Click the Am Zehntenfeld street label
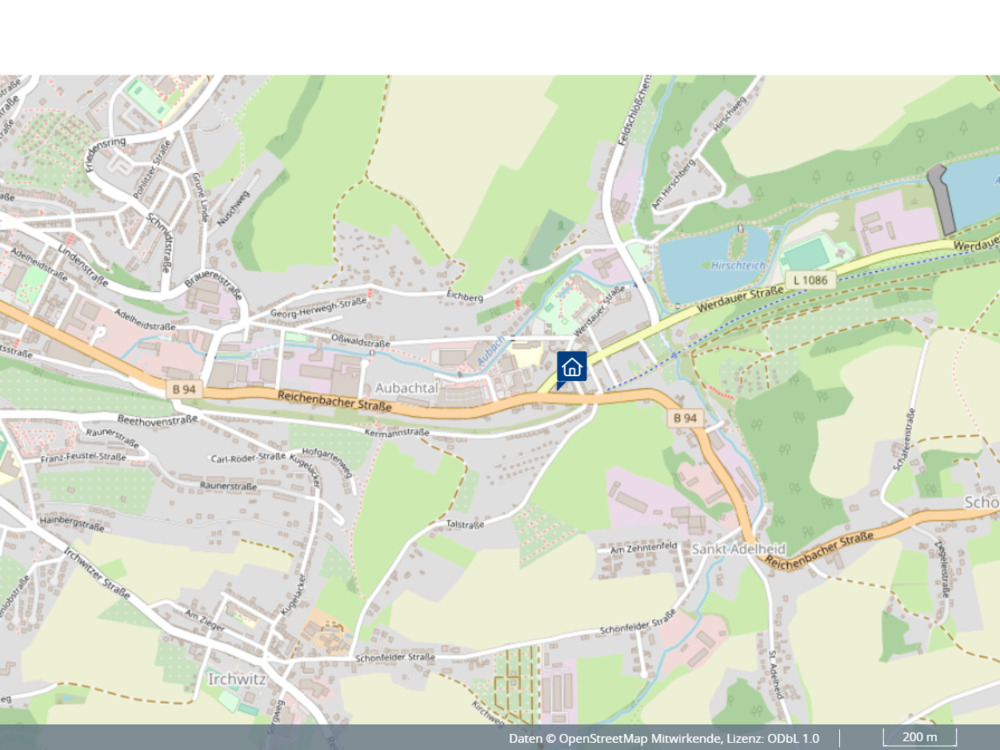Image resolution: width=1000 pixels, height=750 pixels. click(x=643, y=548)
